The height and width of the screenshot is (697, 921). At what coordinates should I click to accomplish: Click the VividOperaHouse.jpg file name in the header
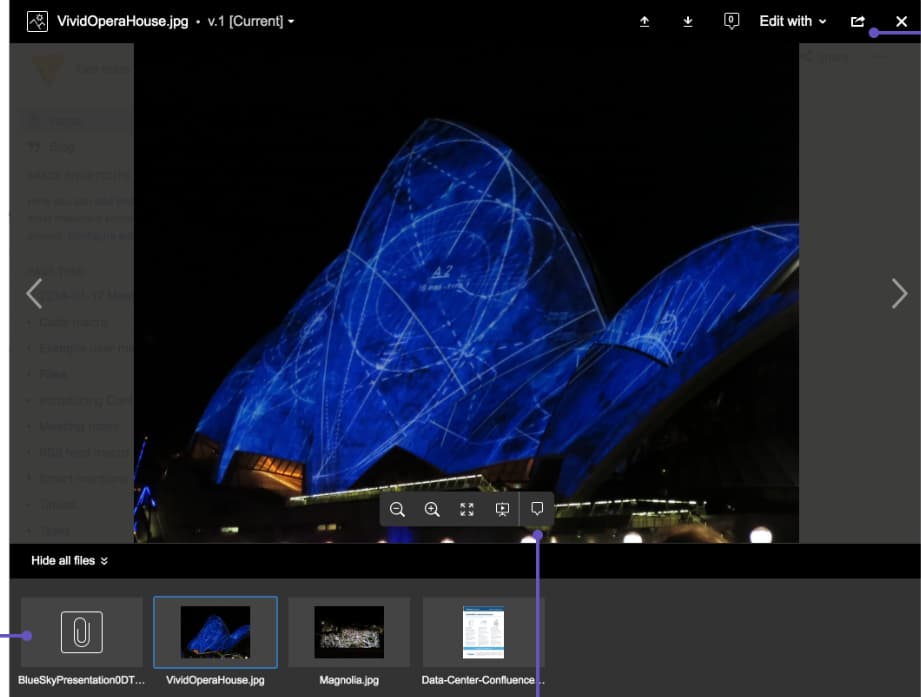click(123, 22)
